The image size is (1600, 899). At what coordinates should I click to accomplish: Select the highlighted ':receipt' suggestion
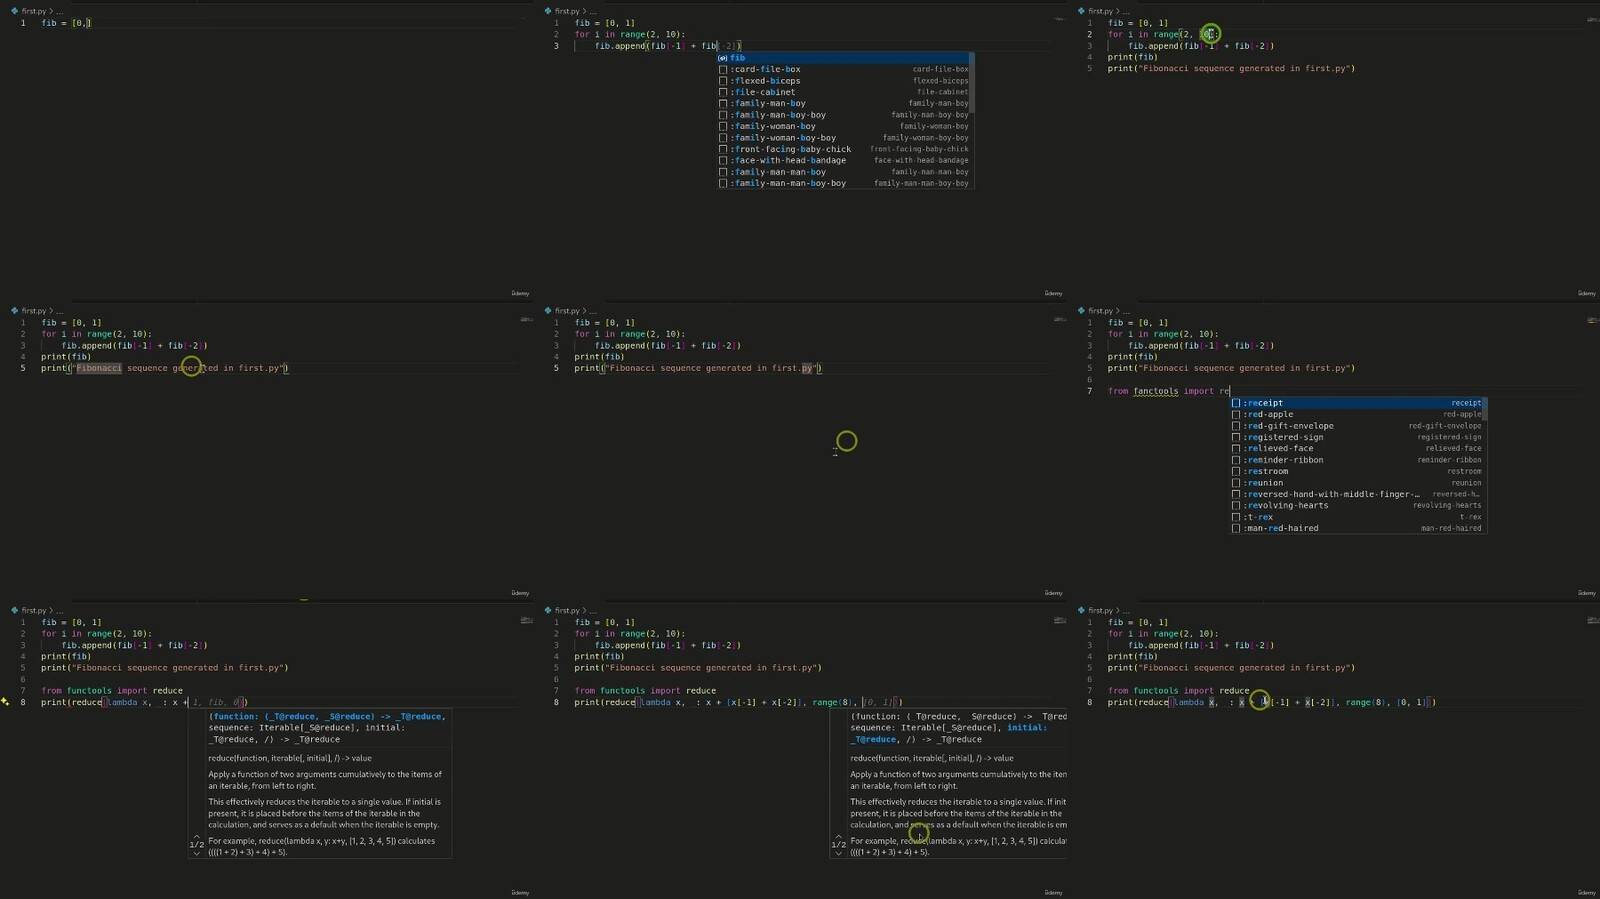pos(1356,403)
